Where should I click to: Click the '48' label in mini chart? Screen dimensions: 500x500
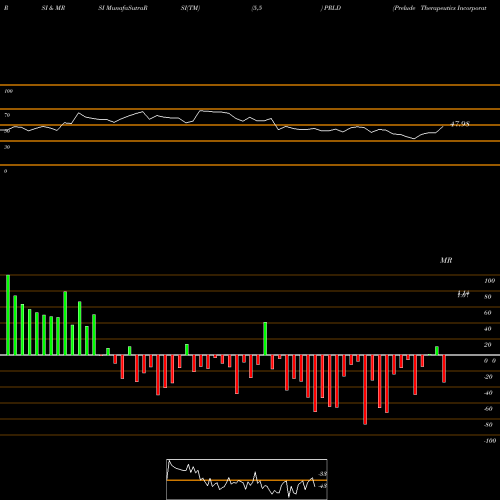click(x=323, y=486)
